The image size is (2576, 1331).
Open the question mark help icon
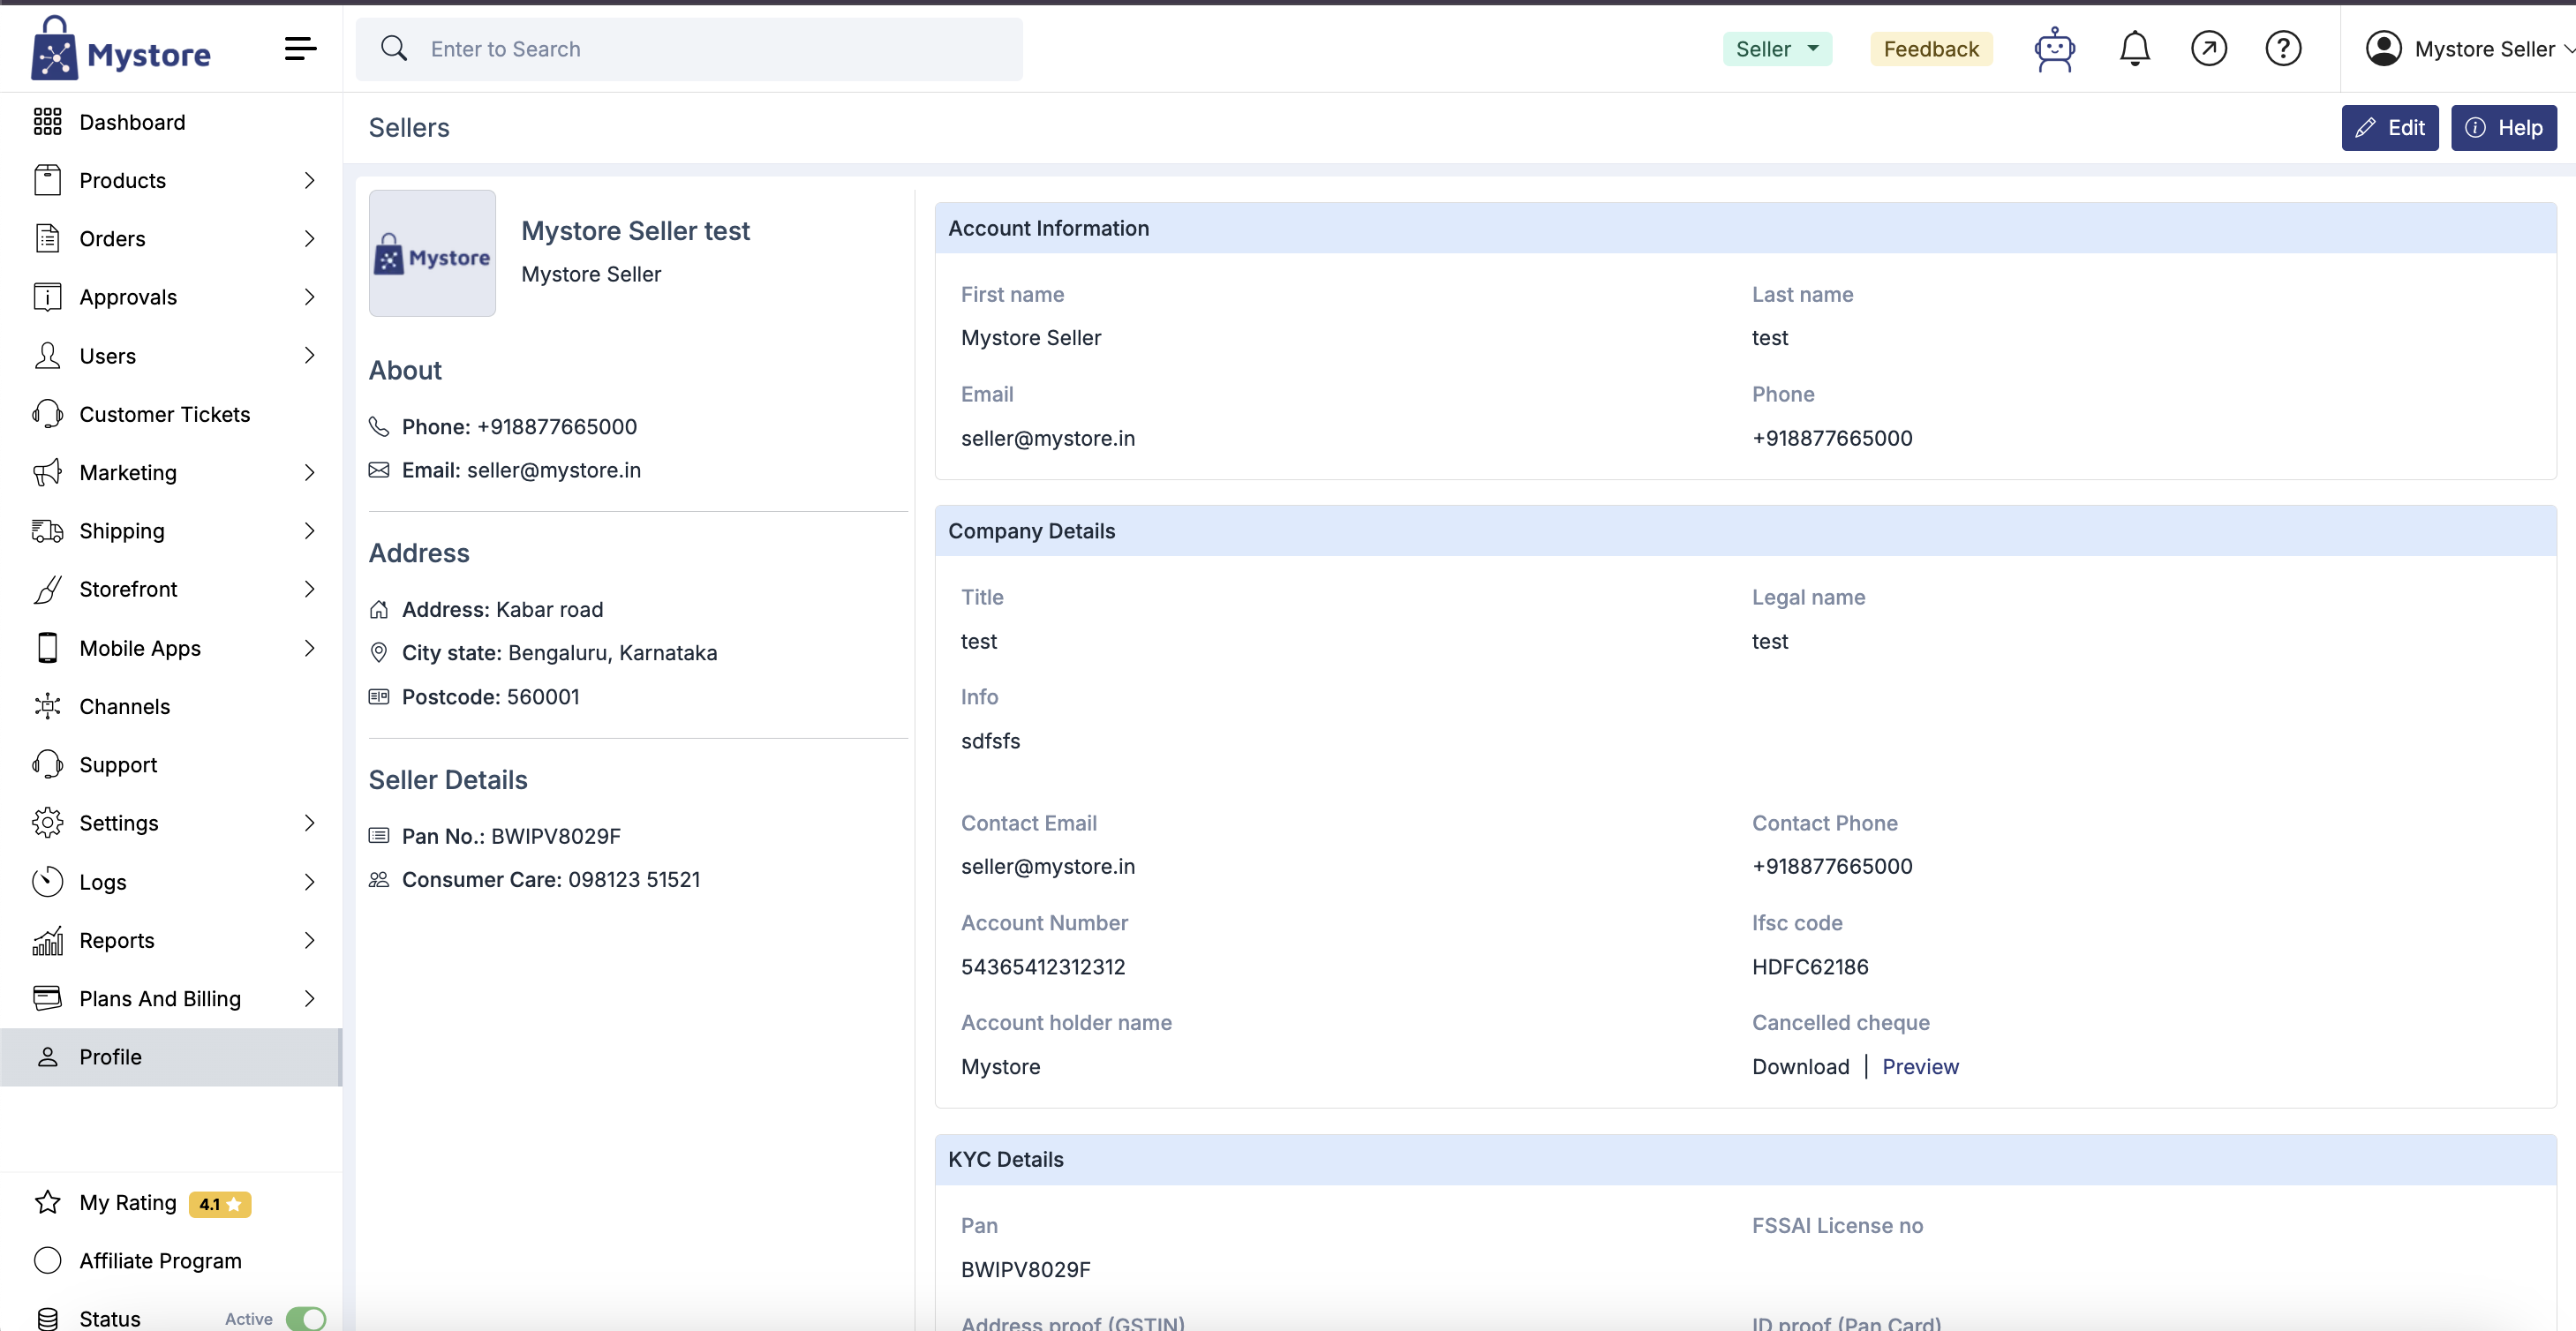point(2283,49)
